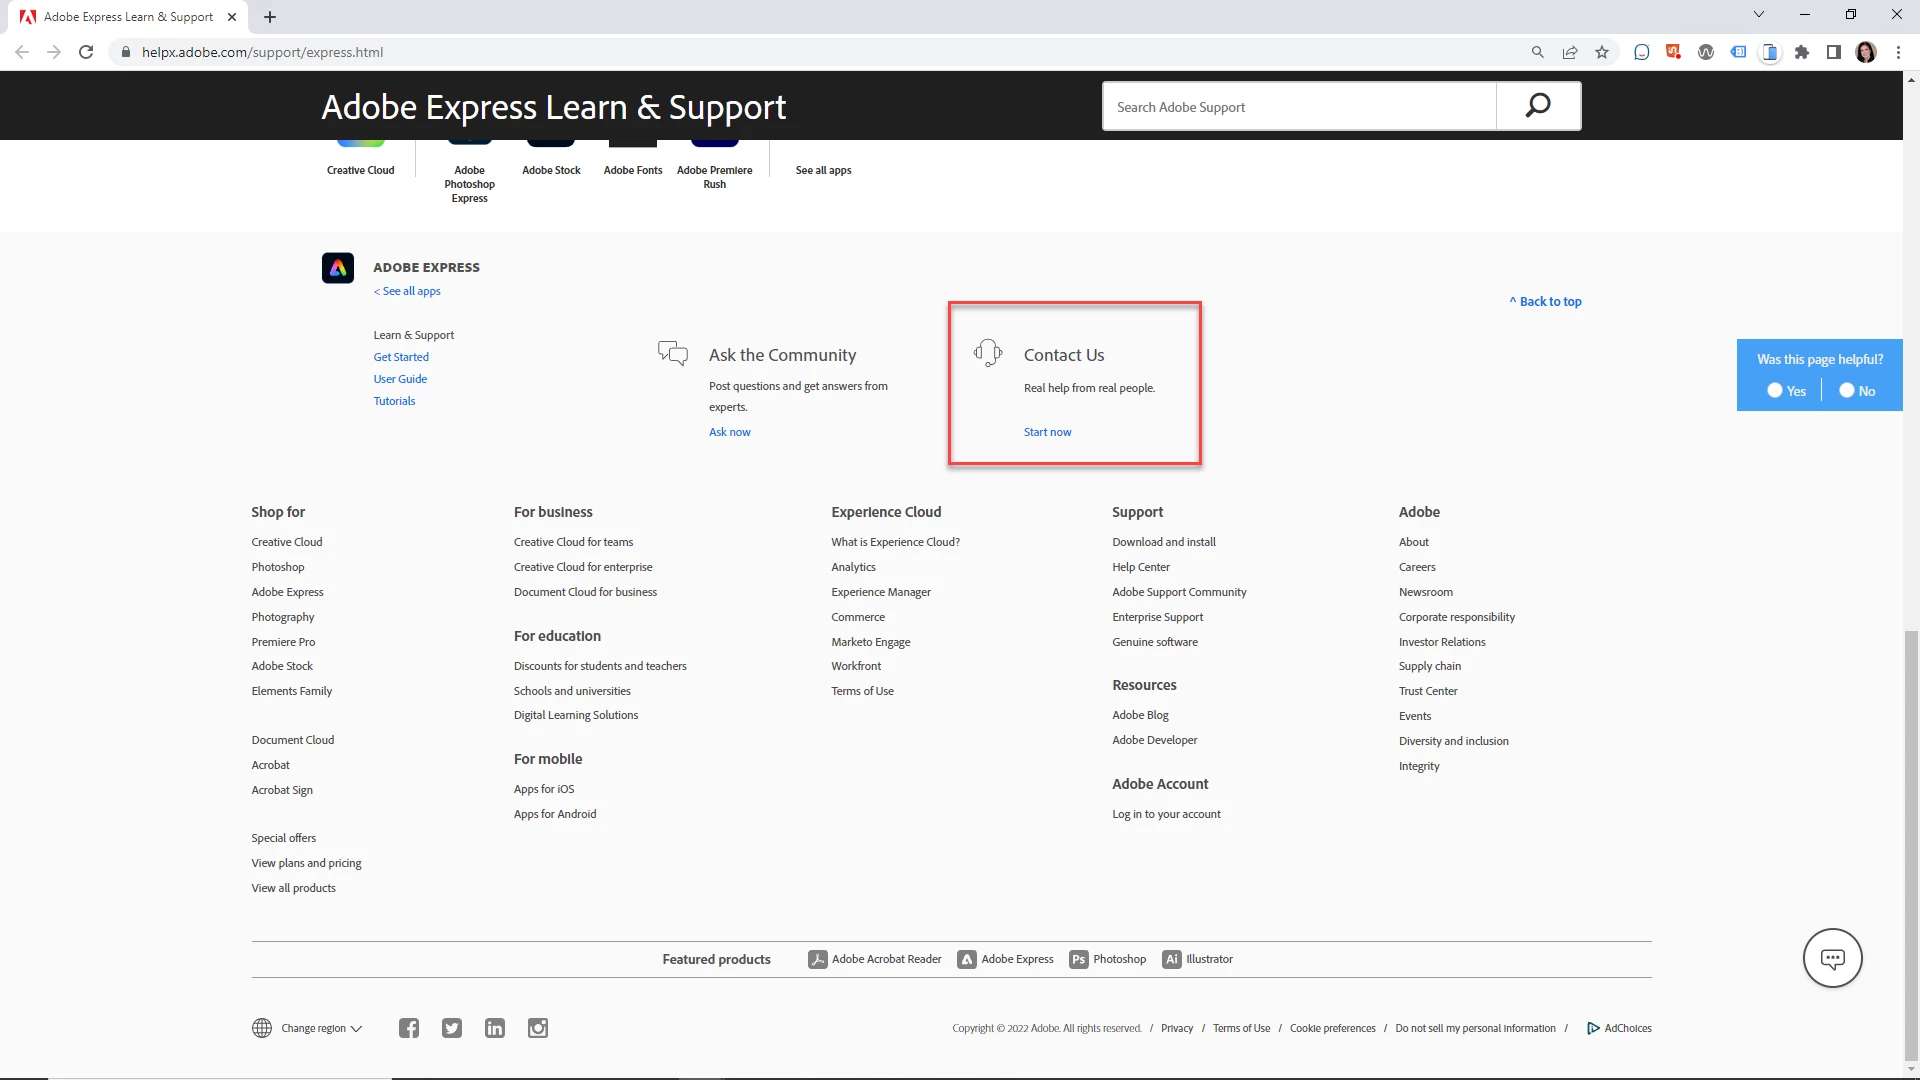Click the Start now link
The width and height of the screenshot is (1920, 1080).
1047,432
